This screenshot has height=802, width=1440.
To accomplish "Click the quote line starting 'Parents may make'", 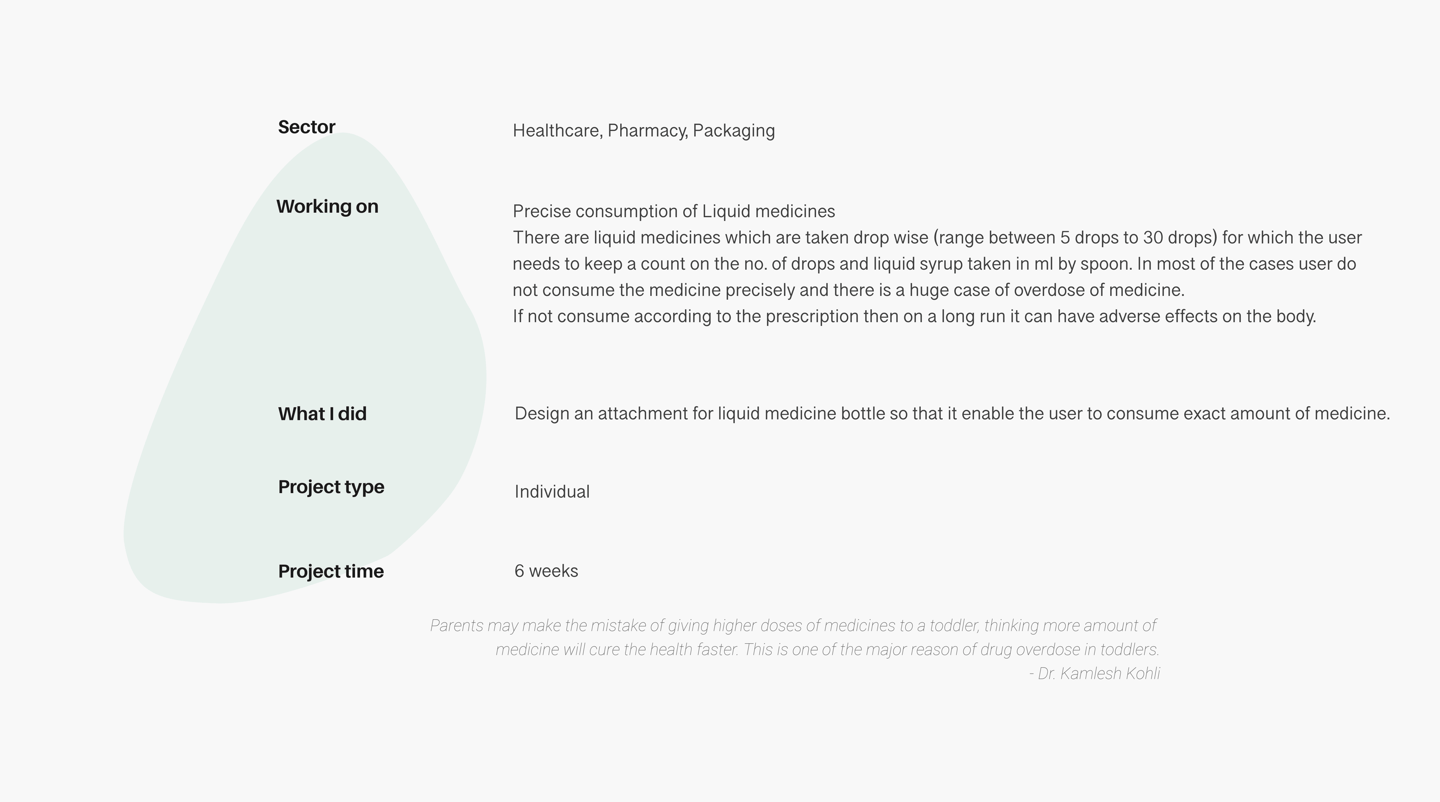I will pos(792,626).
